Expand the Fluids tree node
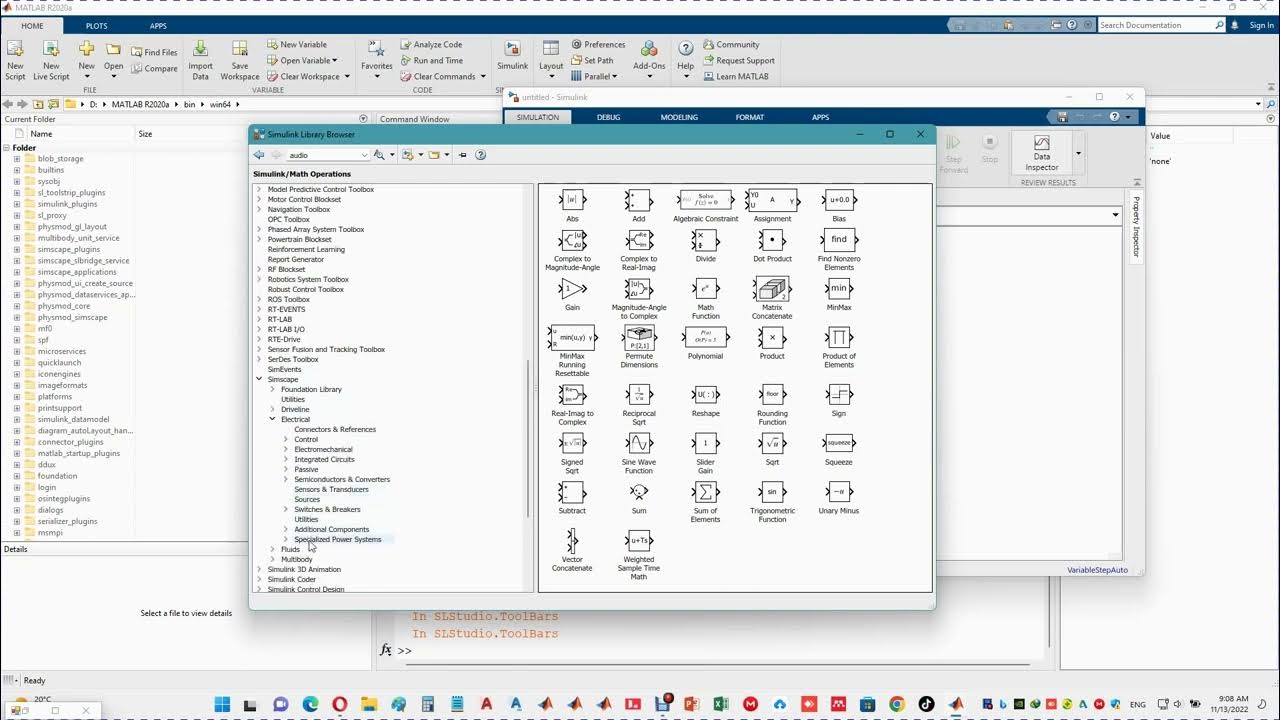Image resolution: width=1280 pixels, height=720 pixels. [x=272, y=549]
